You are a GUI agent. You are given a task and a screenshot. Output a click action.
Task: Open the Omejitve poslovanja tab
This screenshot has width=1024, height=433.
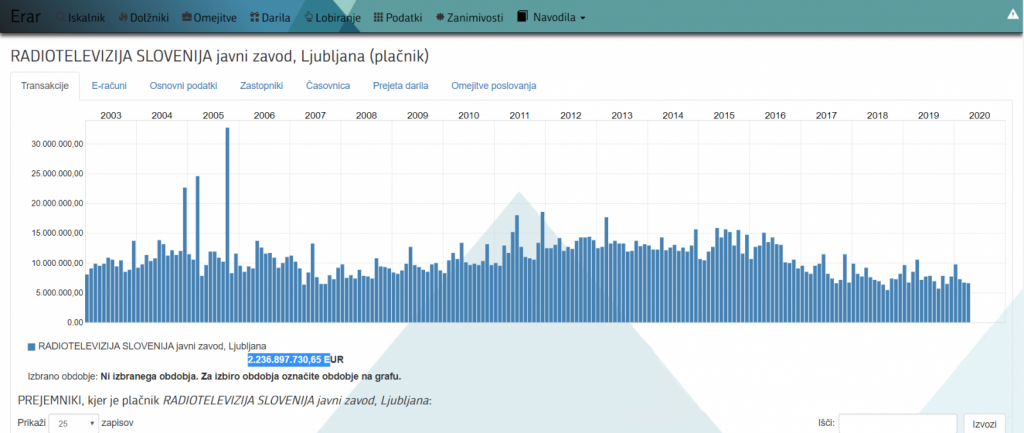tap(493, 86)
